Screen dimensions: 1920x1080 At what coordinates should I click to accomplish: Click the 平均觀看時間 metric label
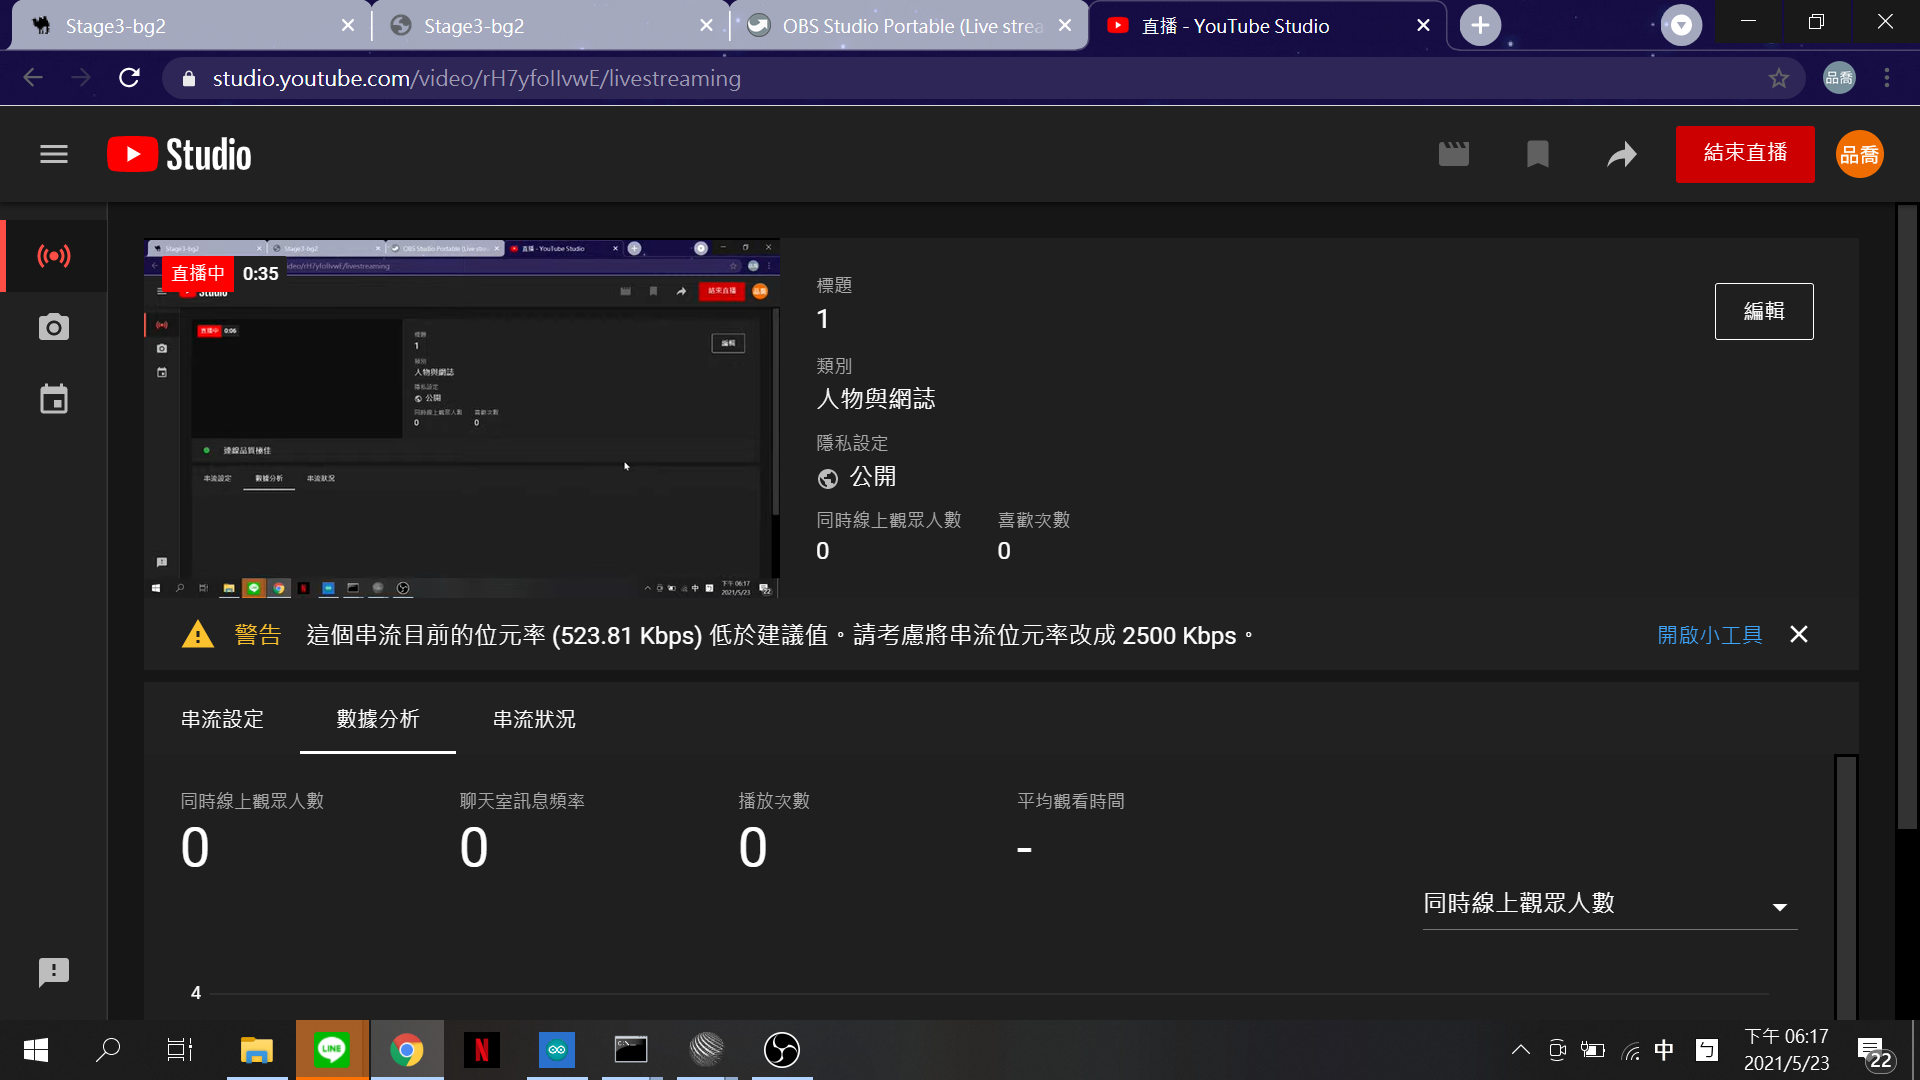[1071, 801]
